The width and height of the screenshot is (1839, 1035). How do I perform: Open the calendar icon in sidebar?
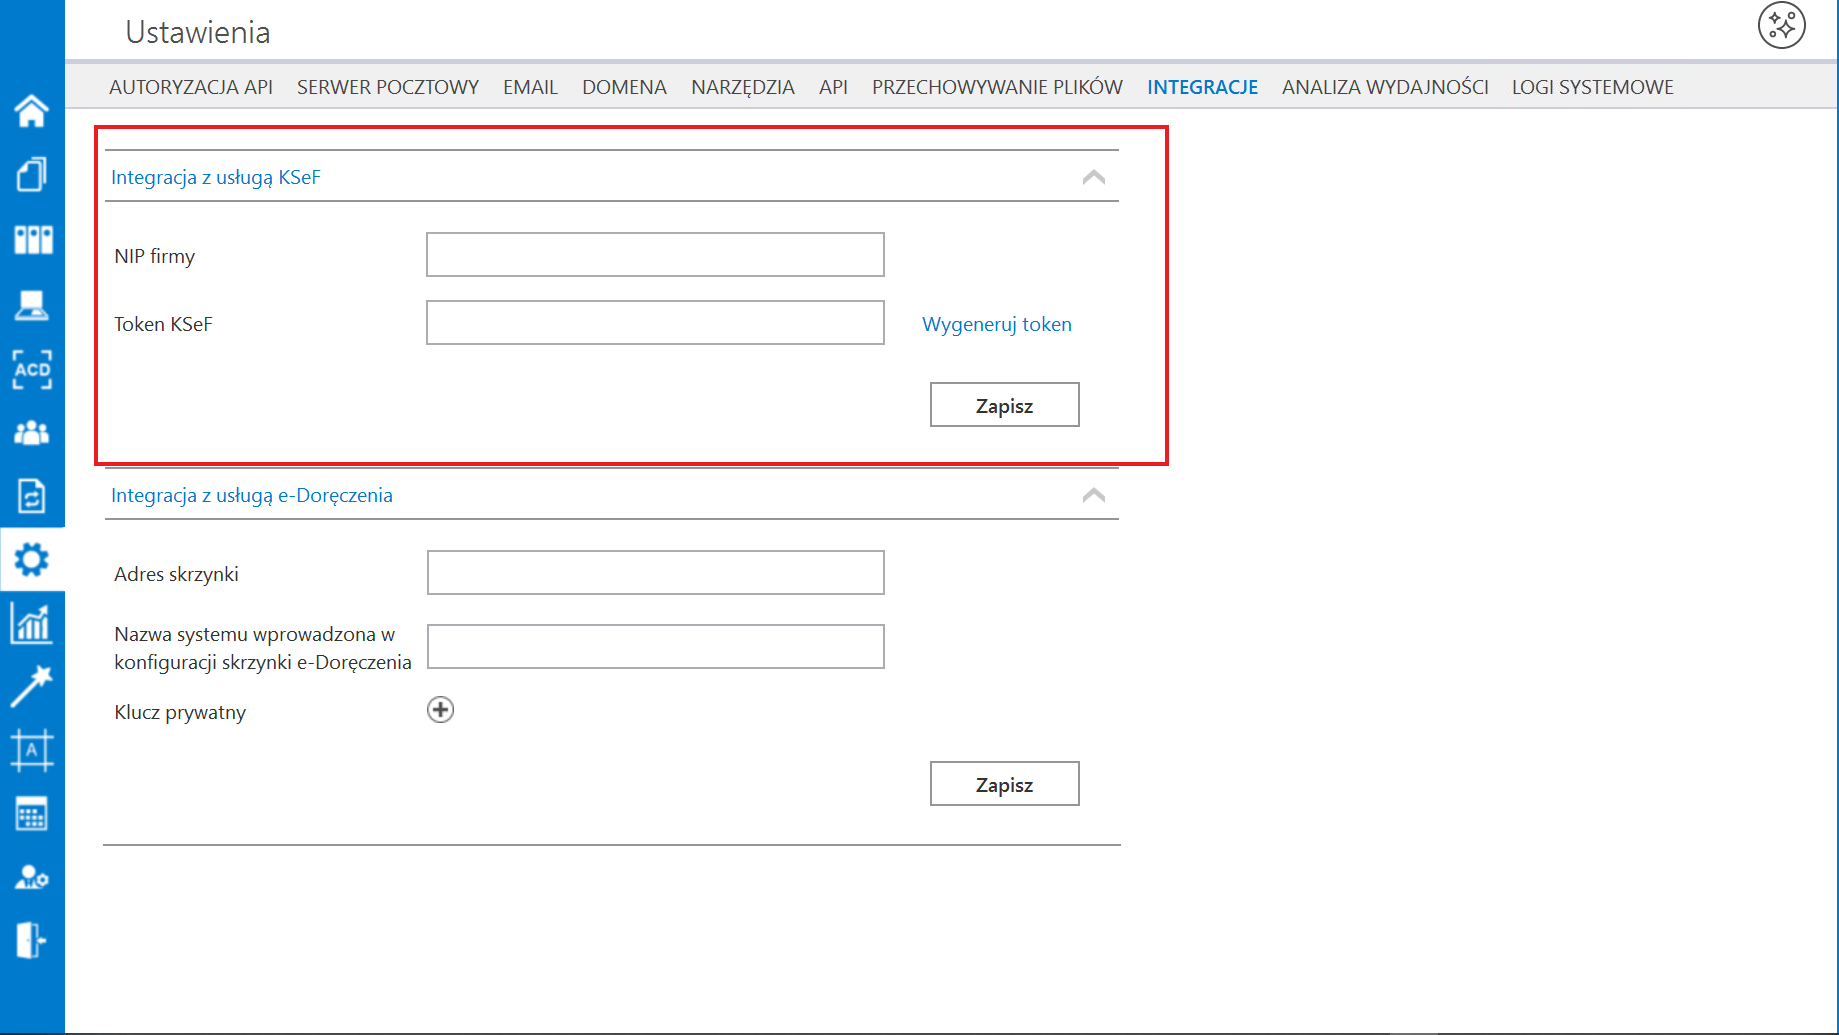[32, 815]
